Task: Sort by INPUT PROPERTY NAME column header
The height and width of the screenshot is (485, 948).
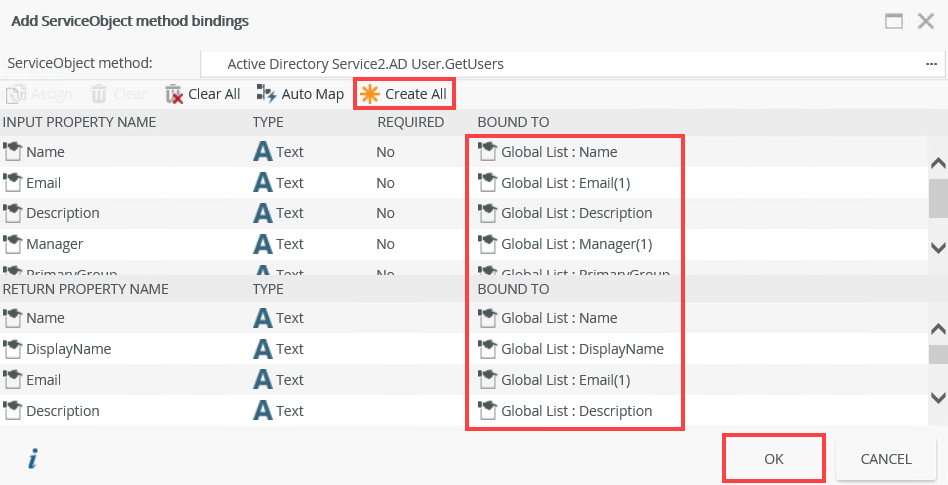Action: (x=79, y=122)
